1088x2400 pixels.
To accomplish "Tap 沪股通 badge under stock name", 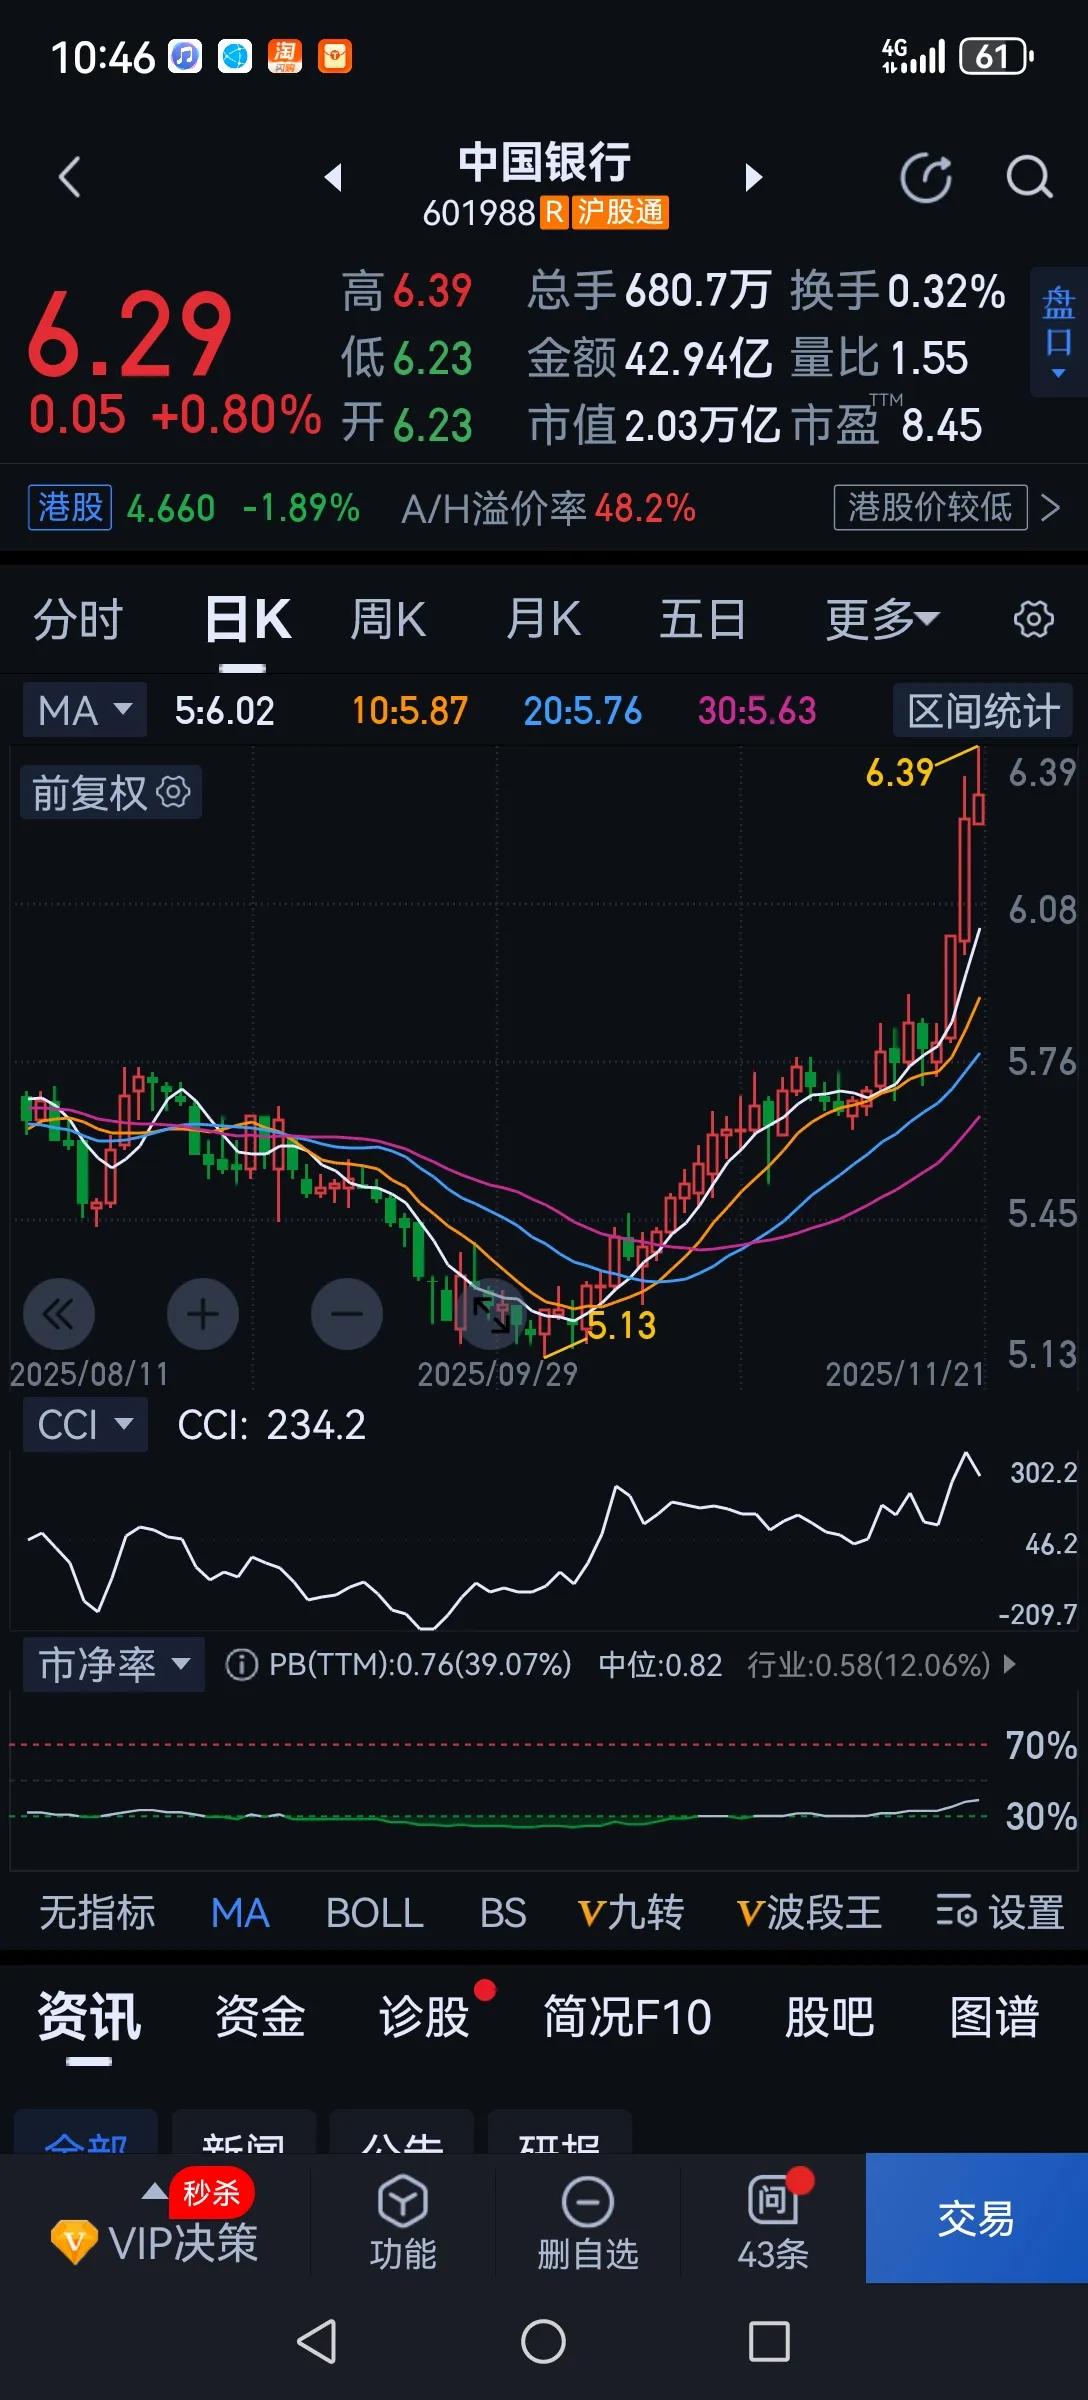I will click(x=620, y=212).
